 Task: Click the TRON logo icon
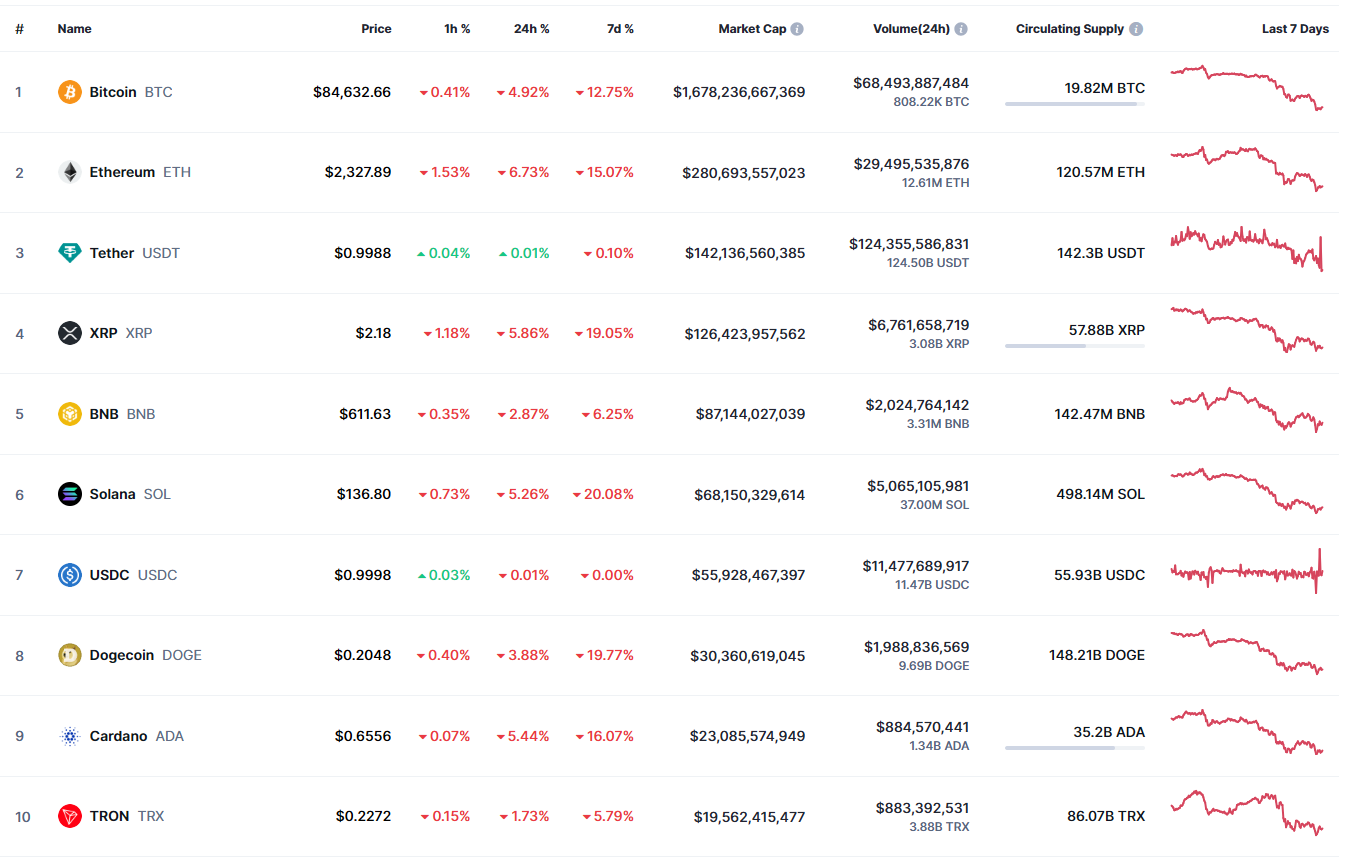click(x=70, y=816)
